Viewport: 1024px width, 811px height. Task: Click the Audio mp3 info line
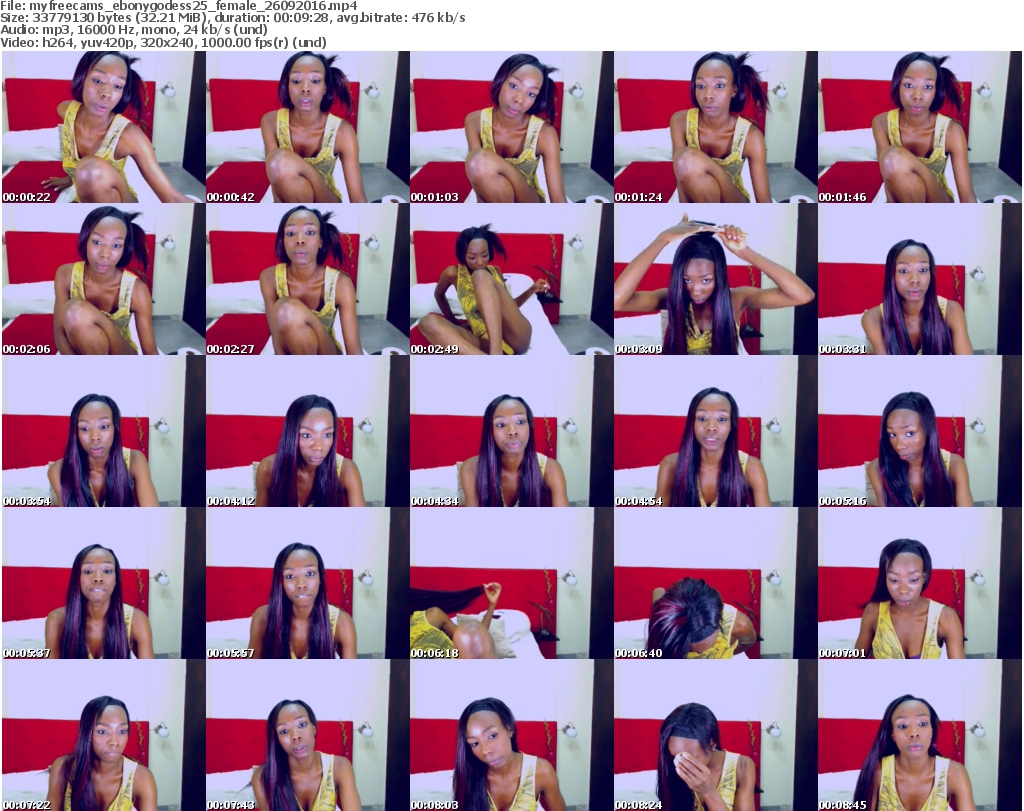click(134, 30)
